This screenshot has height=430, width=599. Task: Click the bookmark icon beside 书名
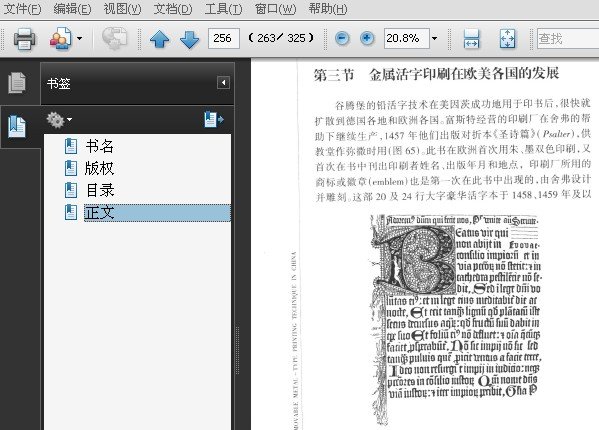click(71, 146)
